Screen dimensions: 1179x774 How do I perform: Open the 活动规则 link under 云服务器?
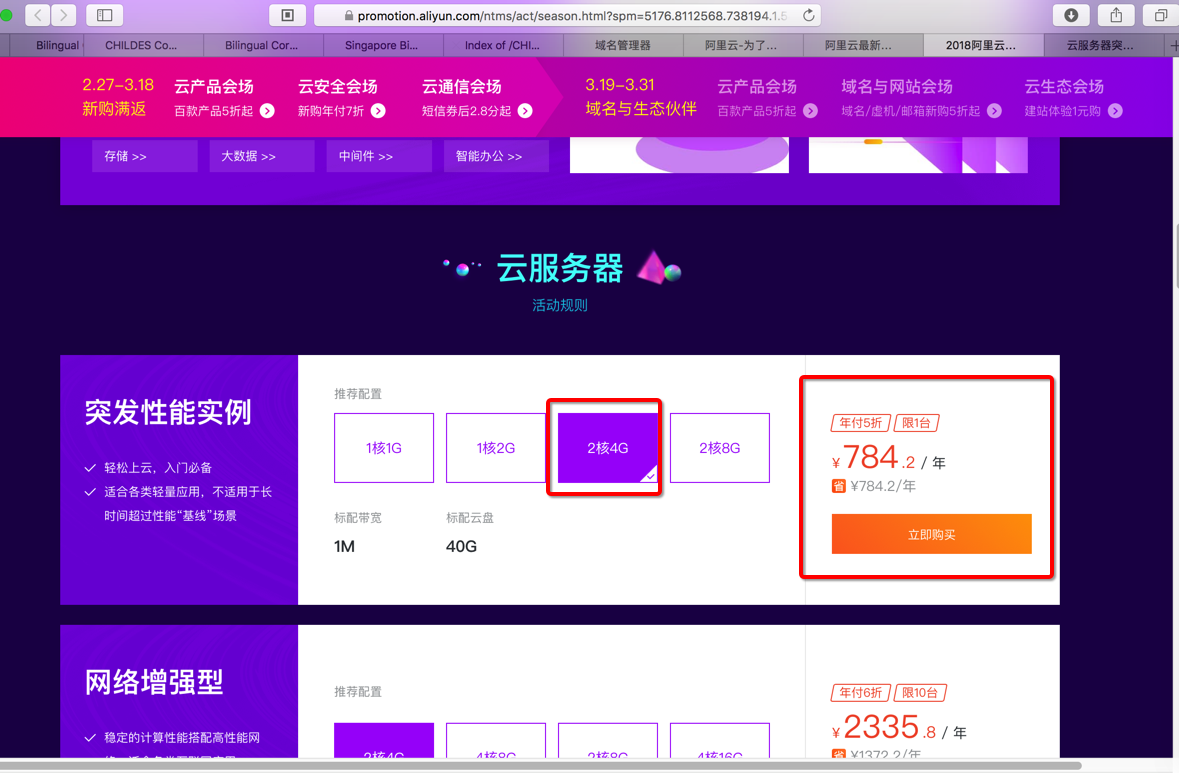(x=559, y=305)
